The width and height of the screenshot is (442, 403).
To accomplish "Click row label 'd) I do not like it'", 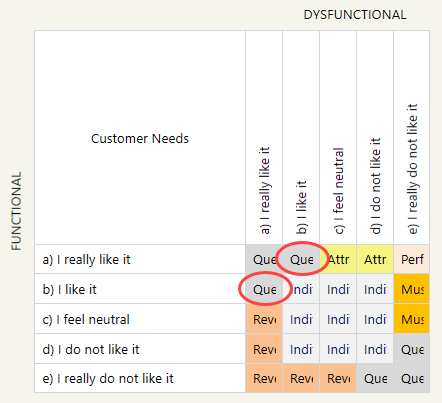I will click(x=91, y=349).
